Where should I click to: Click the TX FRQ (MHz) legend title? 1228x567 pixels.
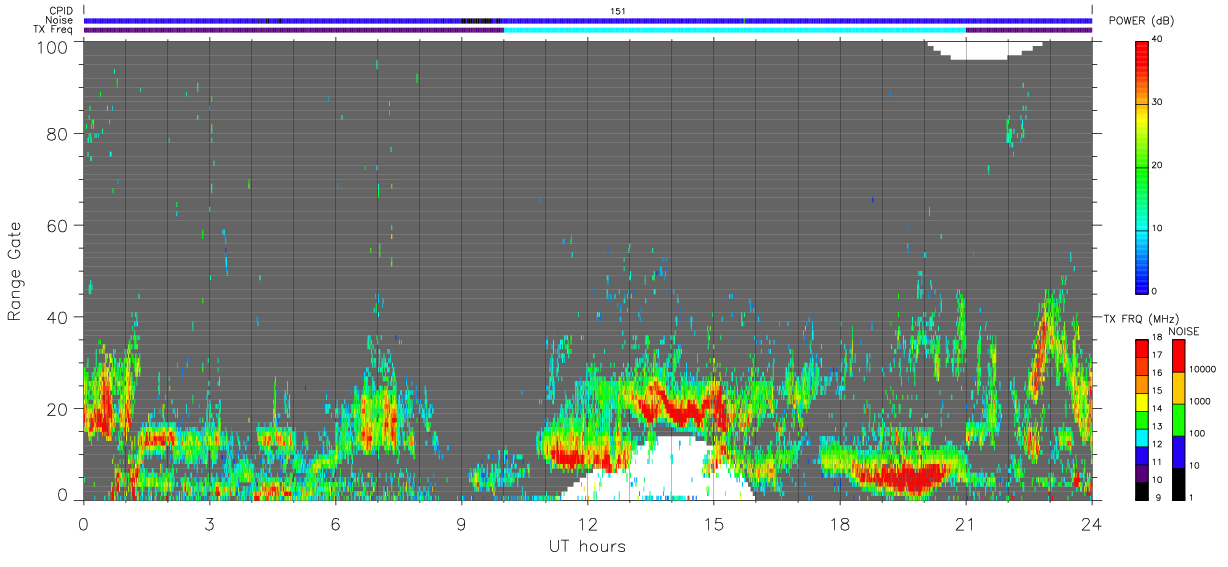tap(1135, 318)
